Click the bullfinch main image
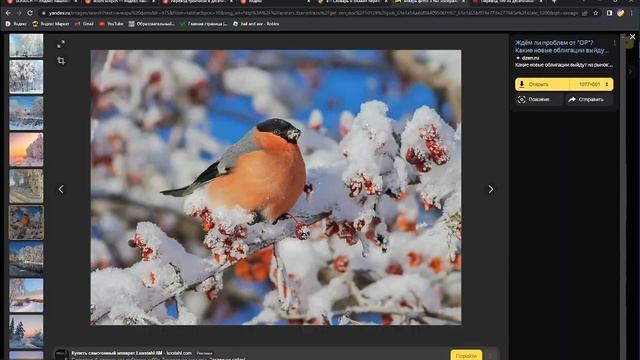This screenshot has width=640, height=360. click(x=276, y=187)
